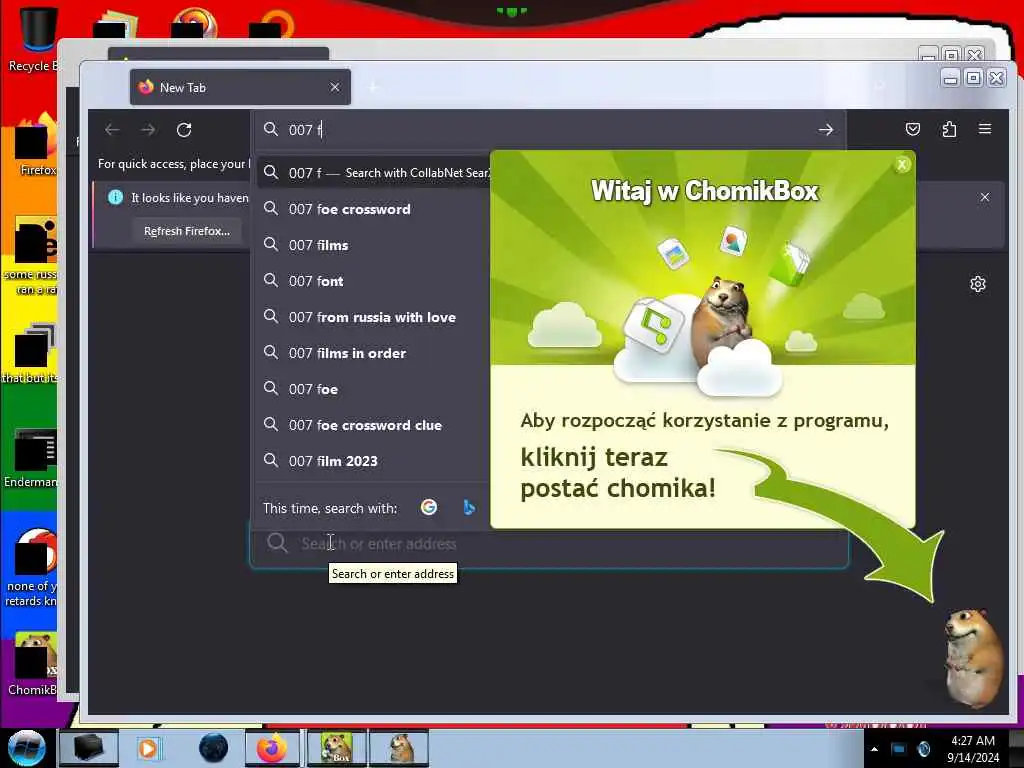Screen dimensions: 1024x768
Task: Open the Extensions puzzle icon
Action: point(949,129)
